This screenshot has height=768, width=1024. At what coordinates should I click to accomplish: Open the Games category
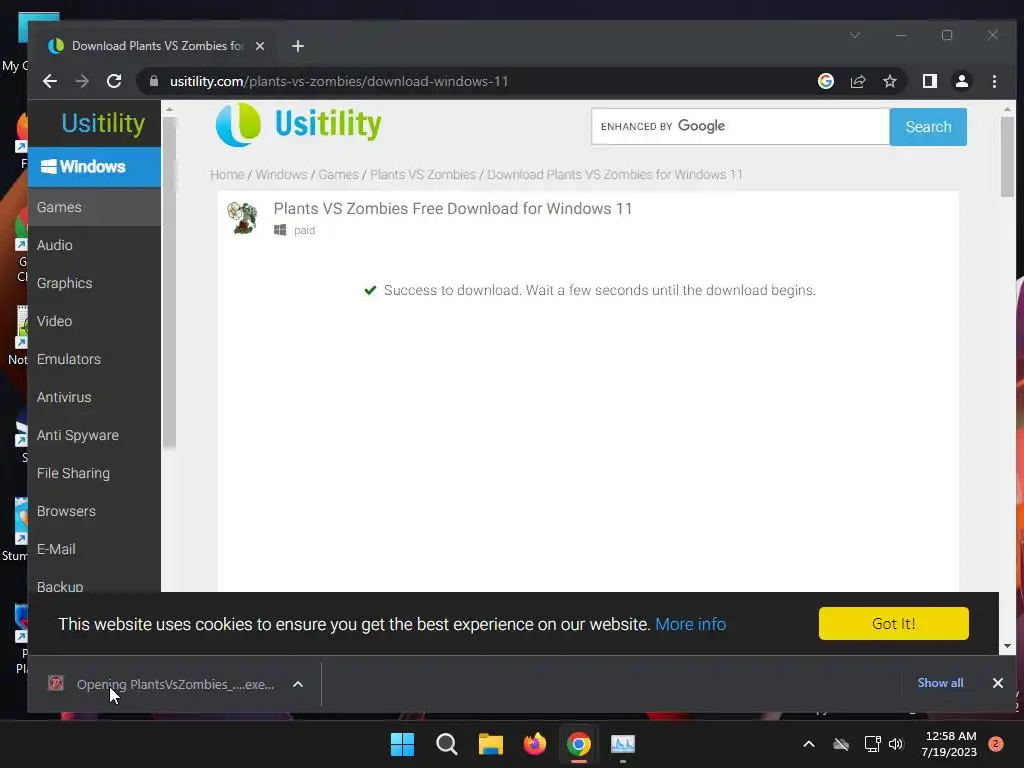(x=94, y=207)
